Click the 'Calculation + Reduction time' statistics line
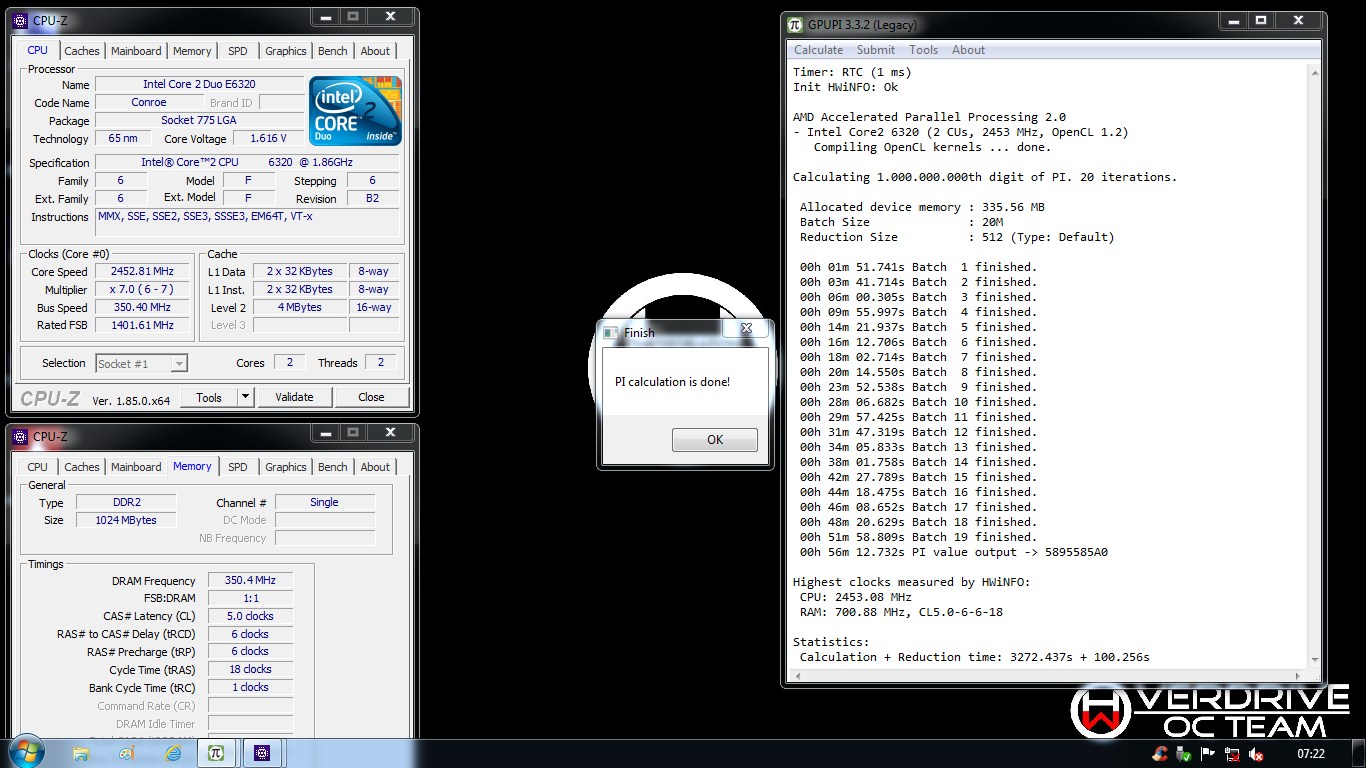This screenshot has width=1366, height=768. [x=974, y=657]
